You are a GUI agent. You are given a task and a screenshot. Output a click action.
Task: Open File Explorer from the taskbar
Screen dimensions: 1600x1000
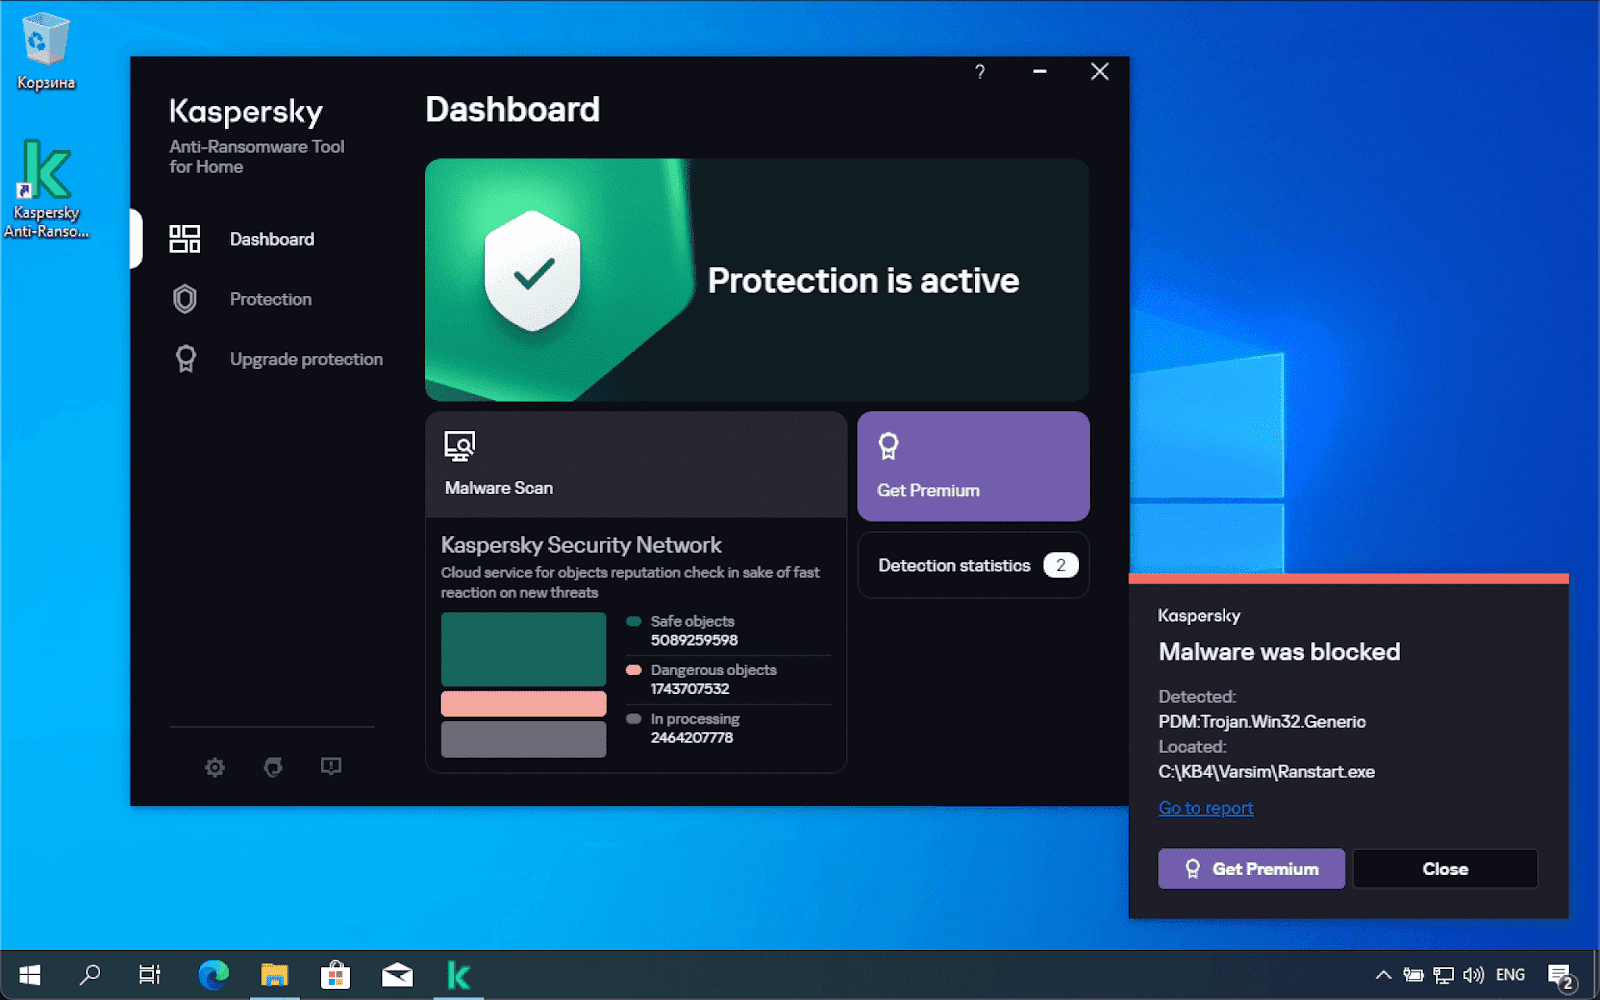[x=274, y=975]
